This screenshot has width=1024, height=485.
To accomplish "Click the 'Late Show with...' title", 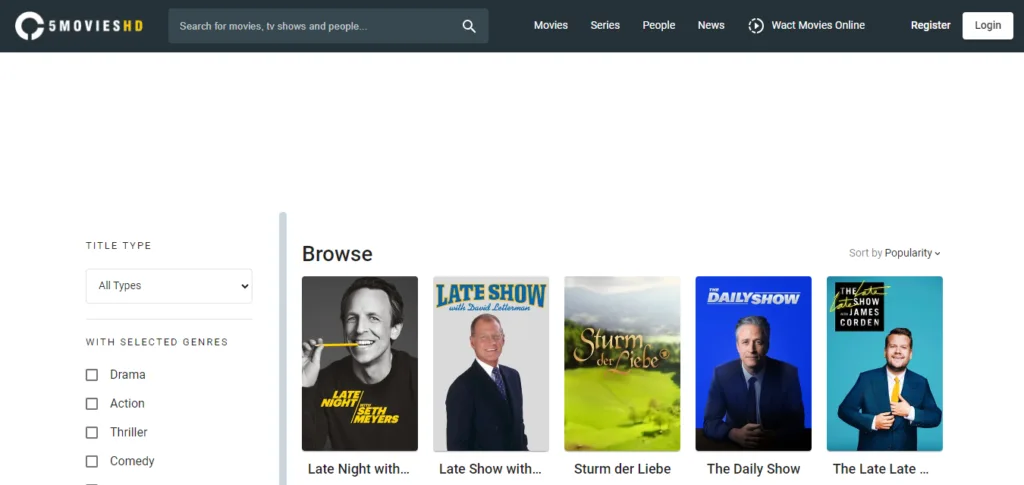I will (490, 469).
